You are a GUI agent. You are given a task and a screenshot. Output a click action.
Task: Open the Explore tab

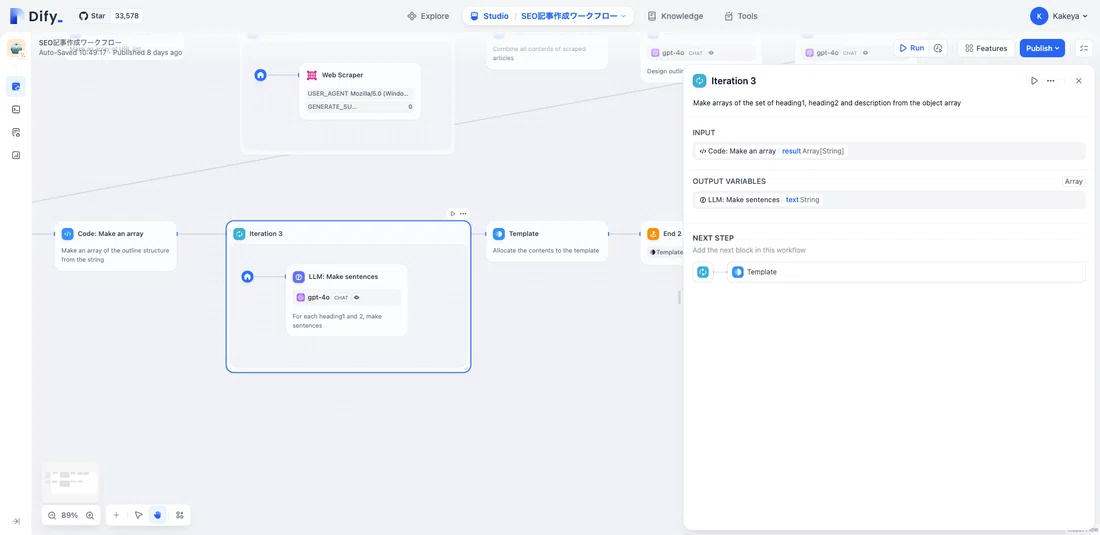(428, 15)
